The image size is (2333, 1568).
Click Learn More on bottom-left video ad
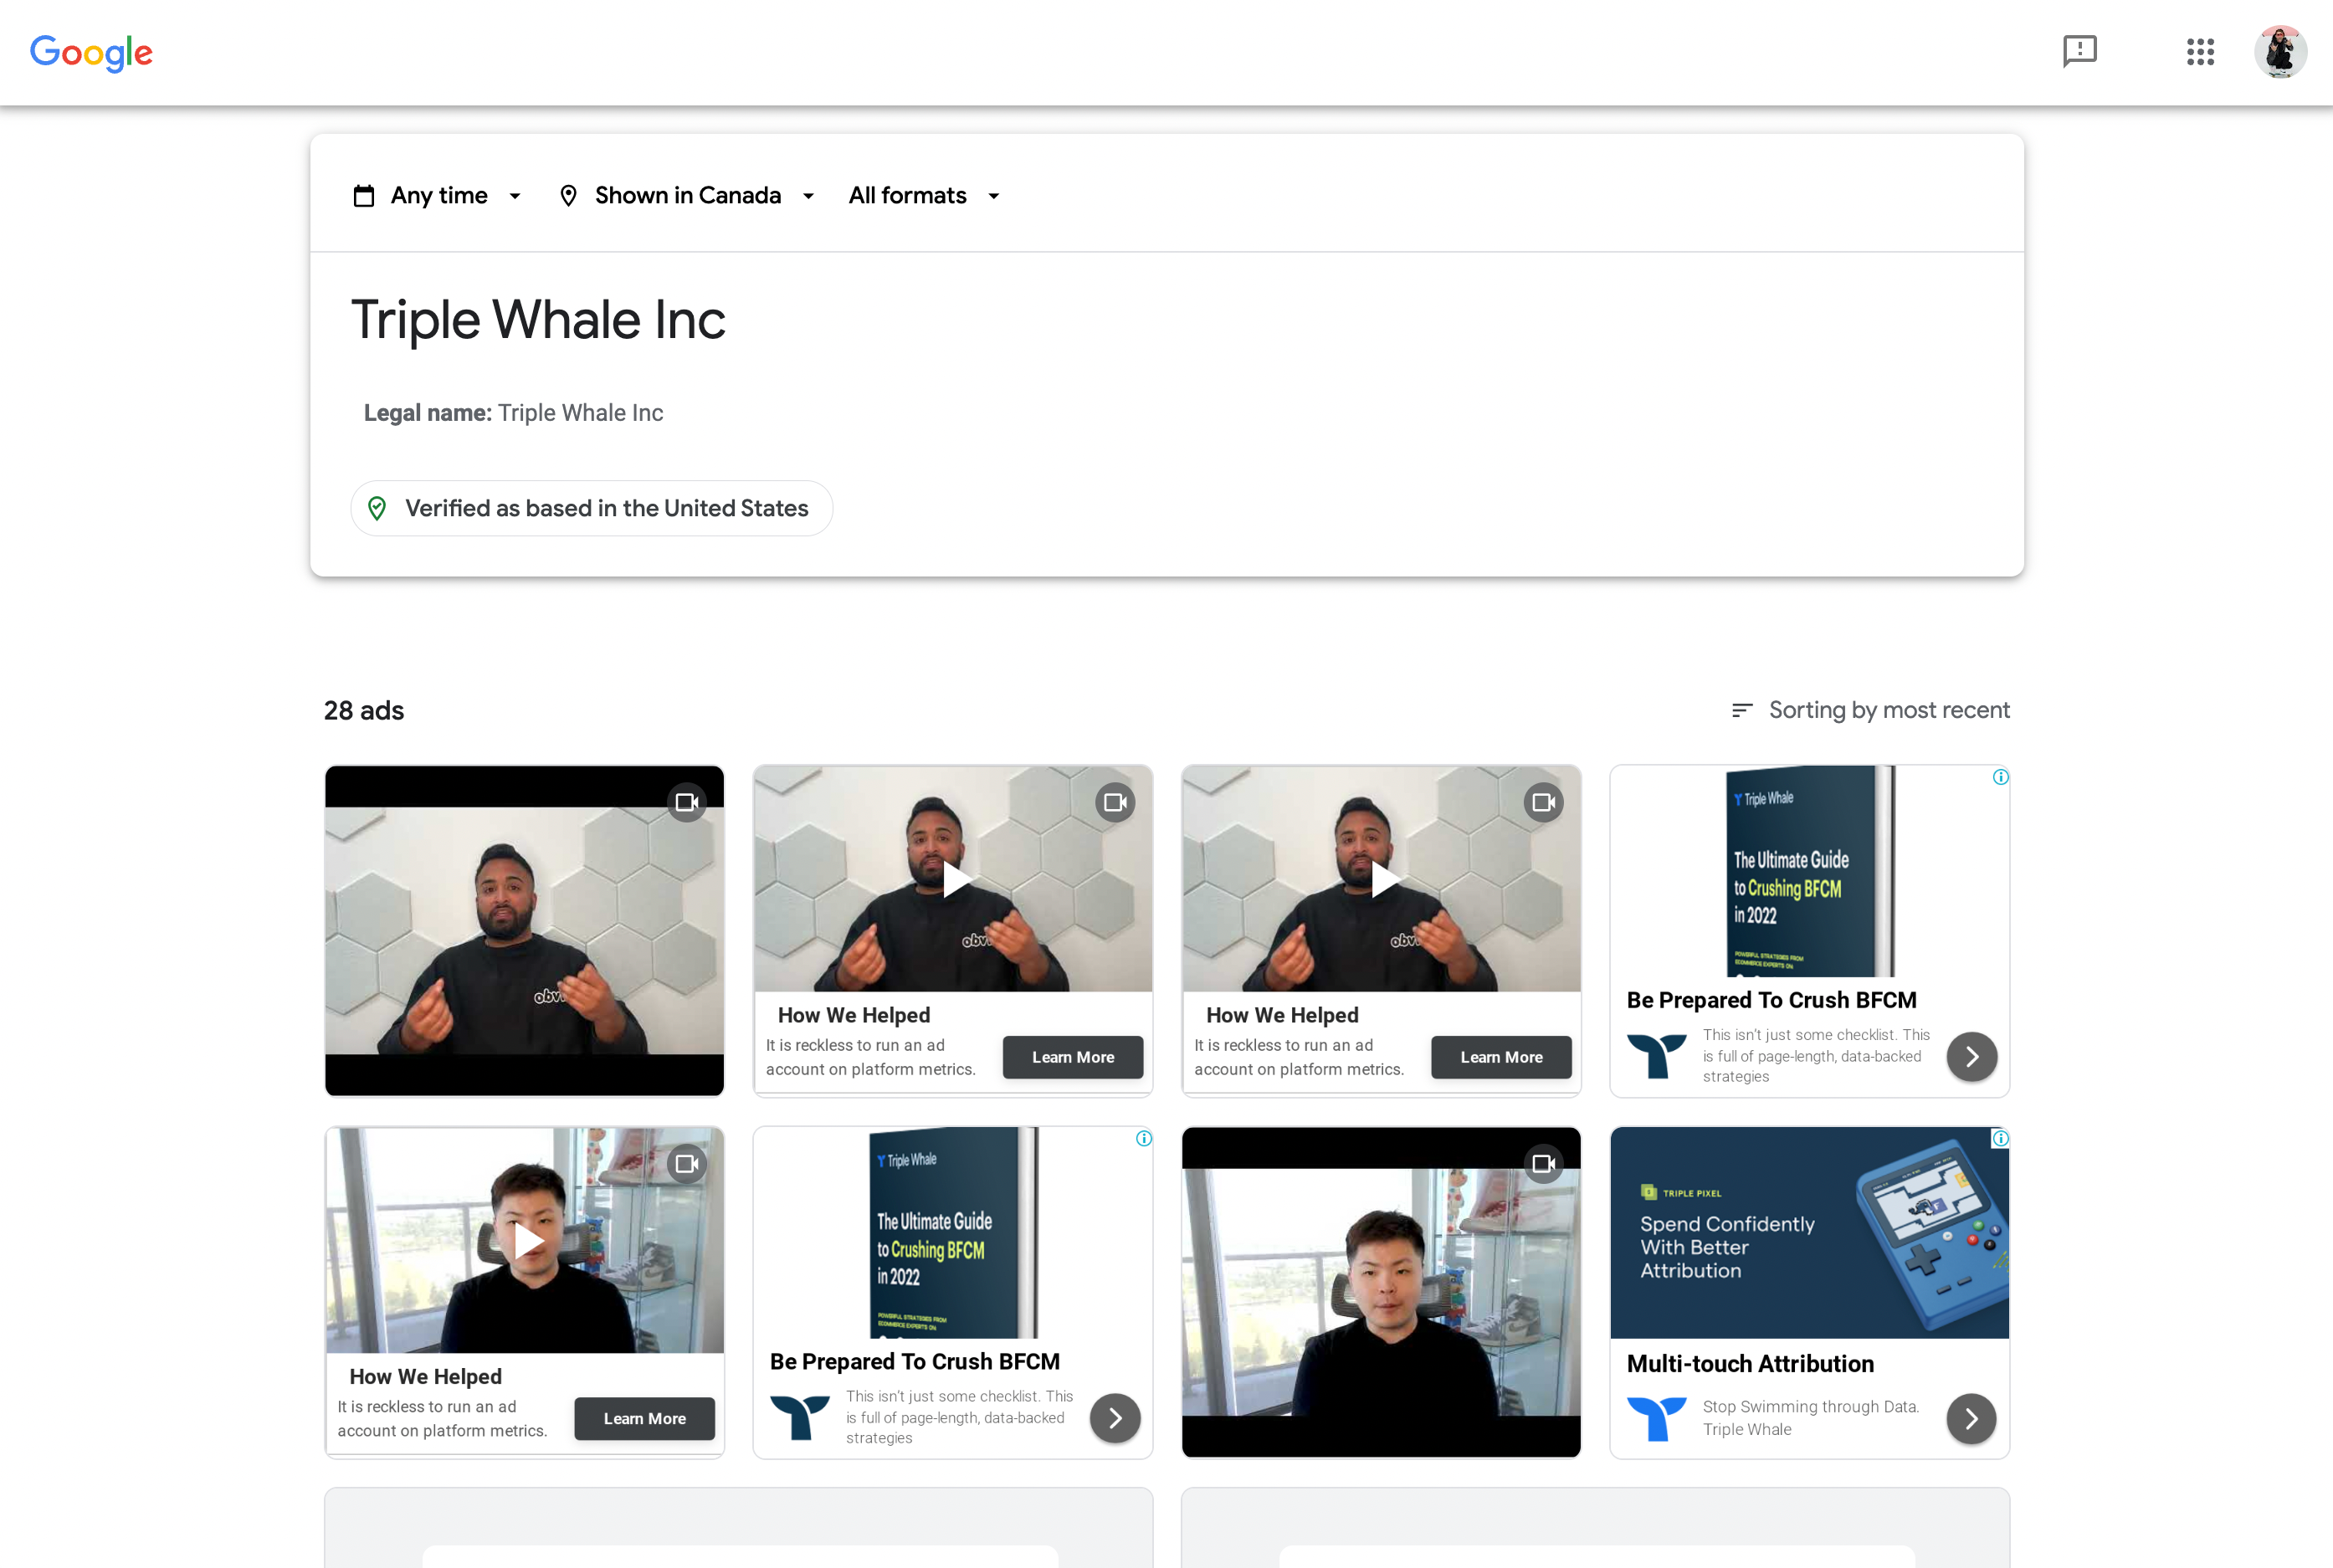point(644,1418)
